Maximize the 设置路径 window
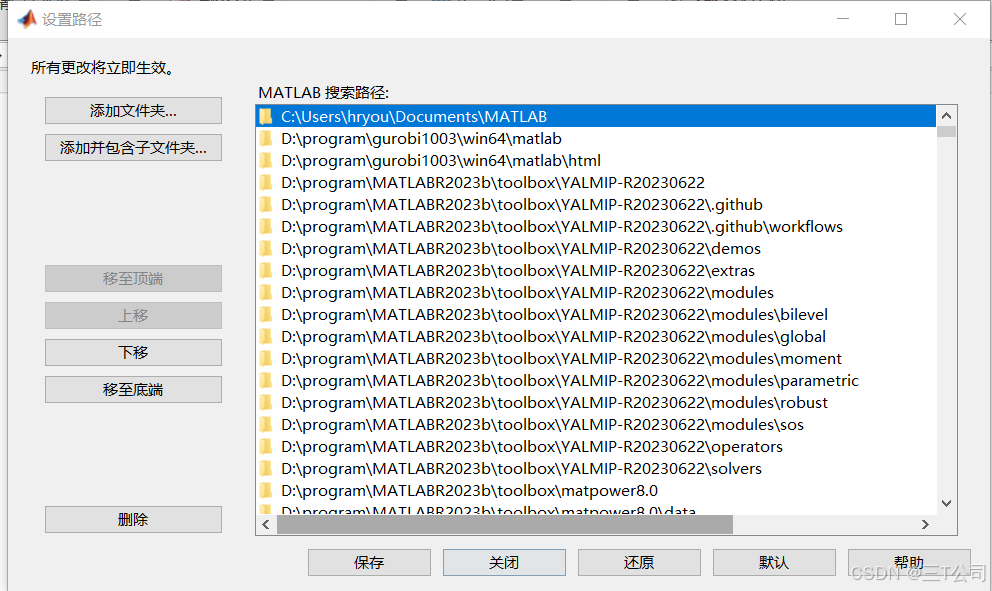The height and width of the screenshot is (591, 992). pyautogui.click(x=901, y=19)
